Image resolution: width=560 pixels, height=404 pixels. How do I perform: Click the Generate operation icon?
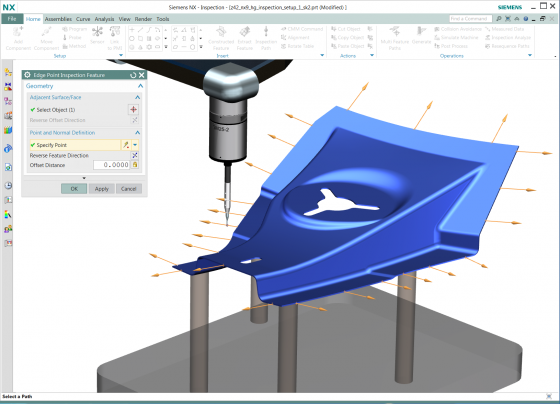click(x=421, y=32)
